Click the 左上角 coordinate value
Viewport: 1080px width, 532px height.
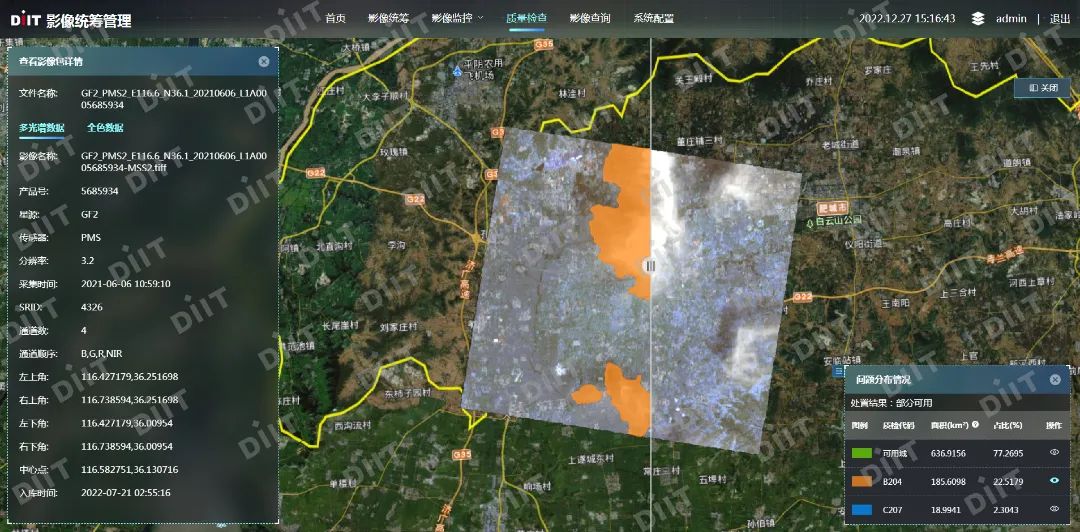[129, 377]
